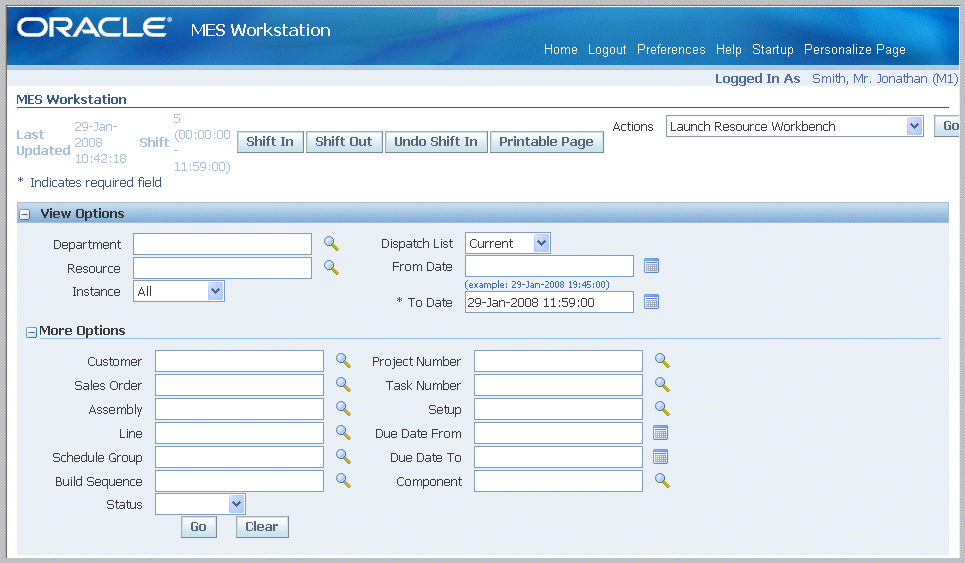Open the Sales Order lookup magnifier
Image resolution: width=965 pixels, height=563 pixels.
tap(343, 385)
